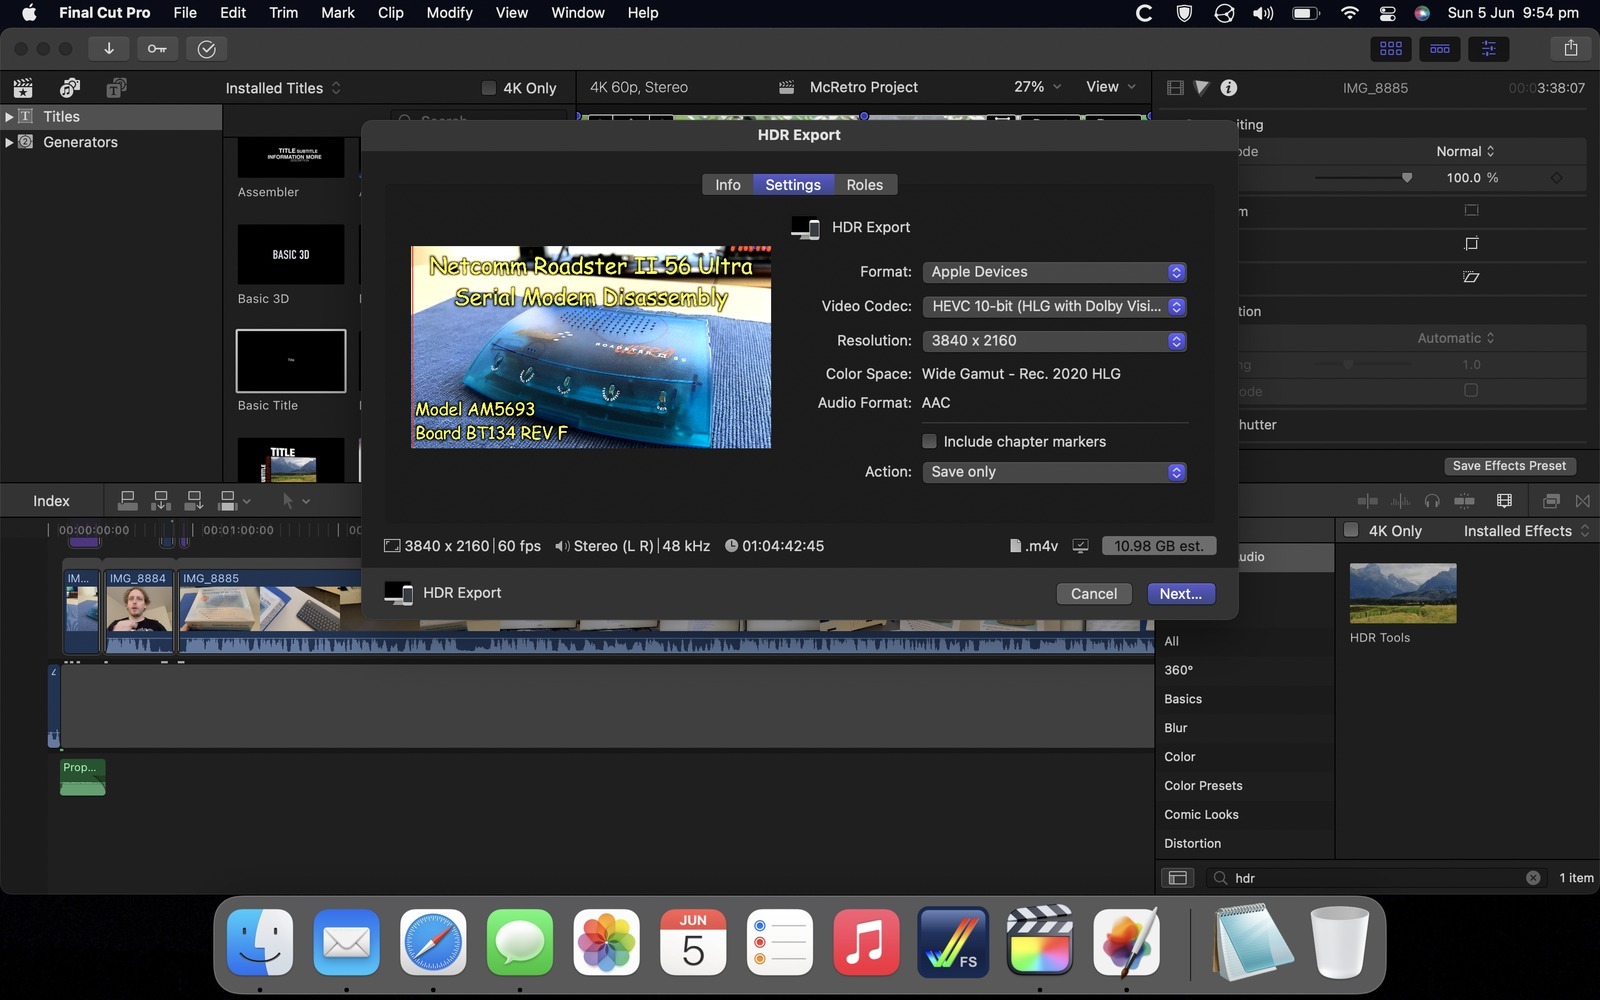Clear the hdr effects search field
Viewport: 1600px width, 1000px height.
click(1533, 878)
